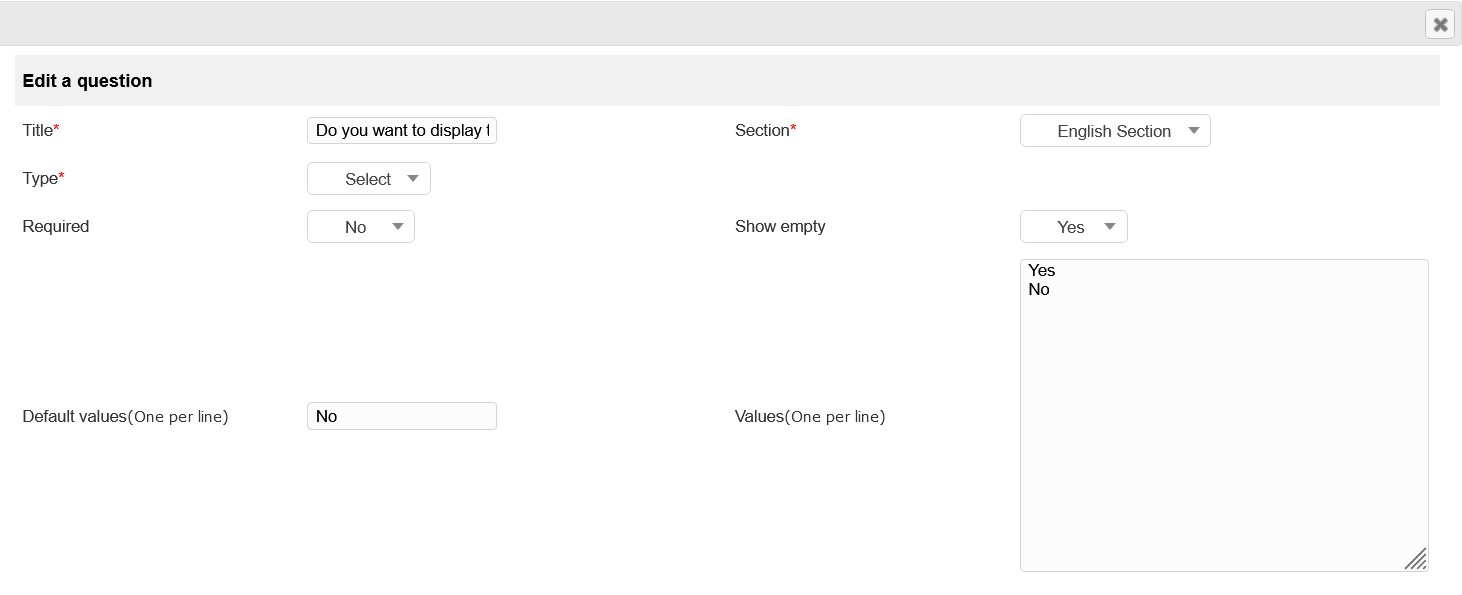Open the Show empty dropdown set to Yes
This screenshot has height=595, width=1462.
coord(1073,226)
